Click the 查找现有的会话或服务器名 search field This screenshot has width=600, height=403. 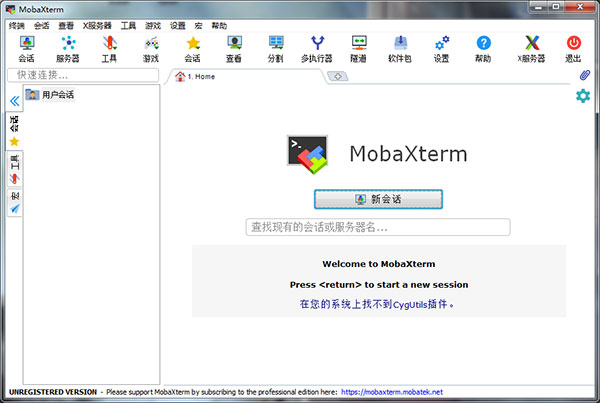(378, 227)
